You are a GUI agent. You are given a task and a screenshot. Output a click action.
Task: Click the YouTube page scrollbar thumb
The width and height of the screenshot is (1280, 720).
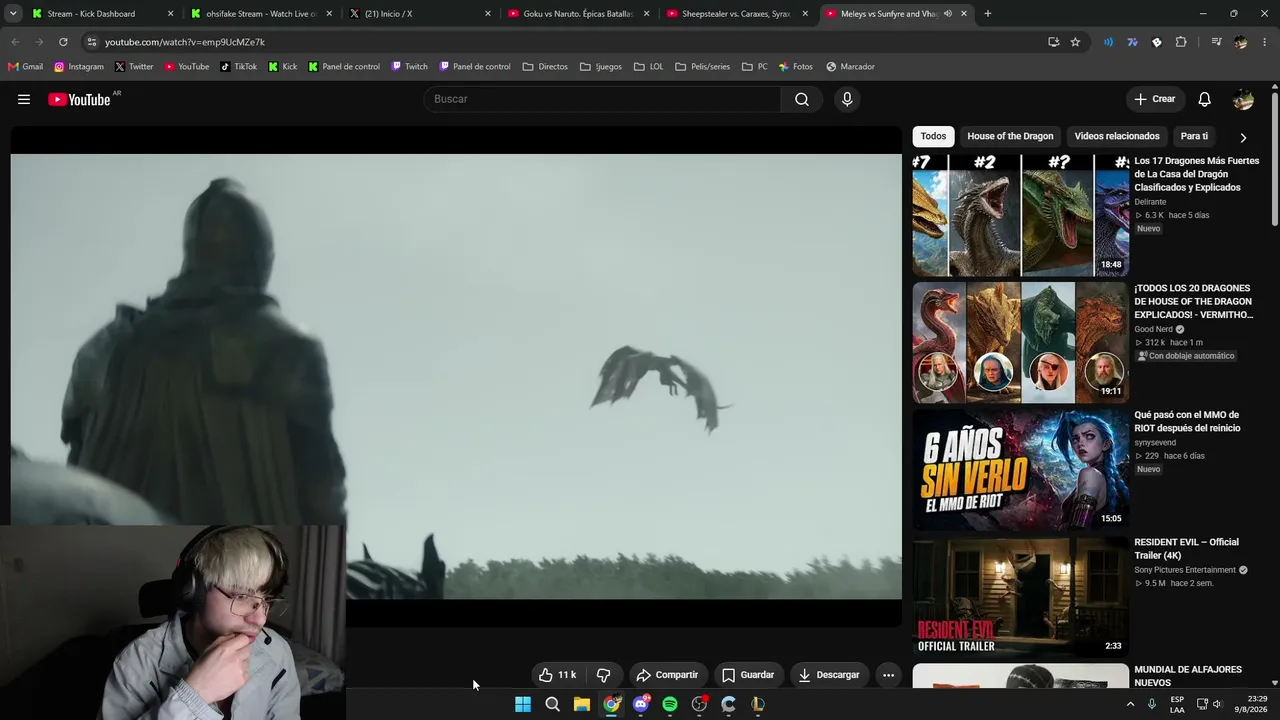[1275, 160]
